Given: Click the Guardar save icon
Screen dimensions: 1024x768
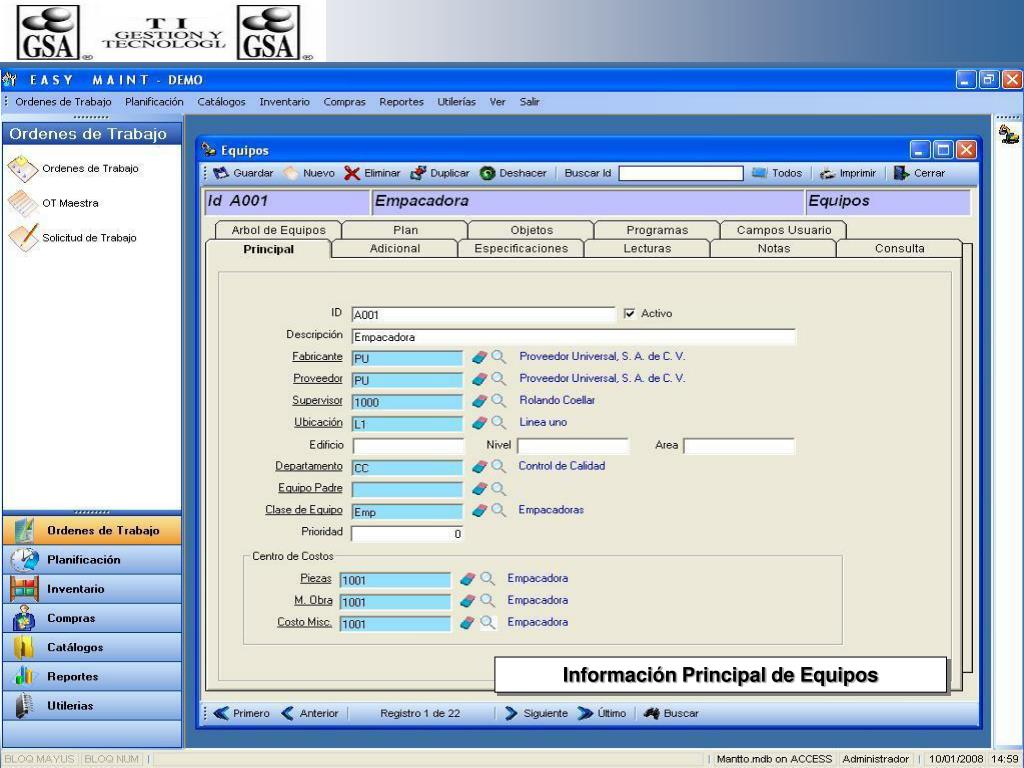Looking at the screenshot, I should click(221, 173).
